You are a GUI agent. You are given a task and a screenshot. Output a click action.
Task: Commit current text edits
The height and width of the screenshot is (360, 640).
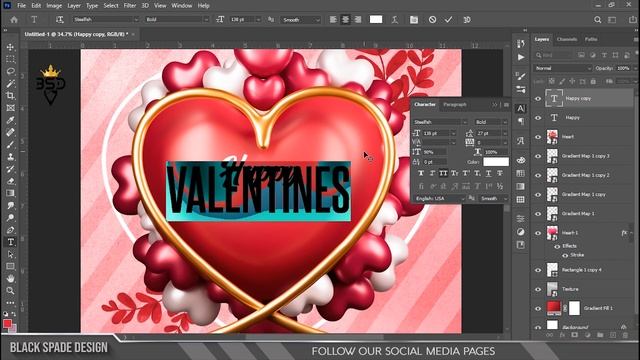[x=449, y=20]
